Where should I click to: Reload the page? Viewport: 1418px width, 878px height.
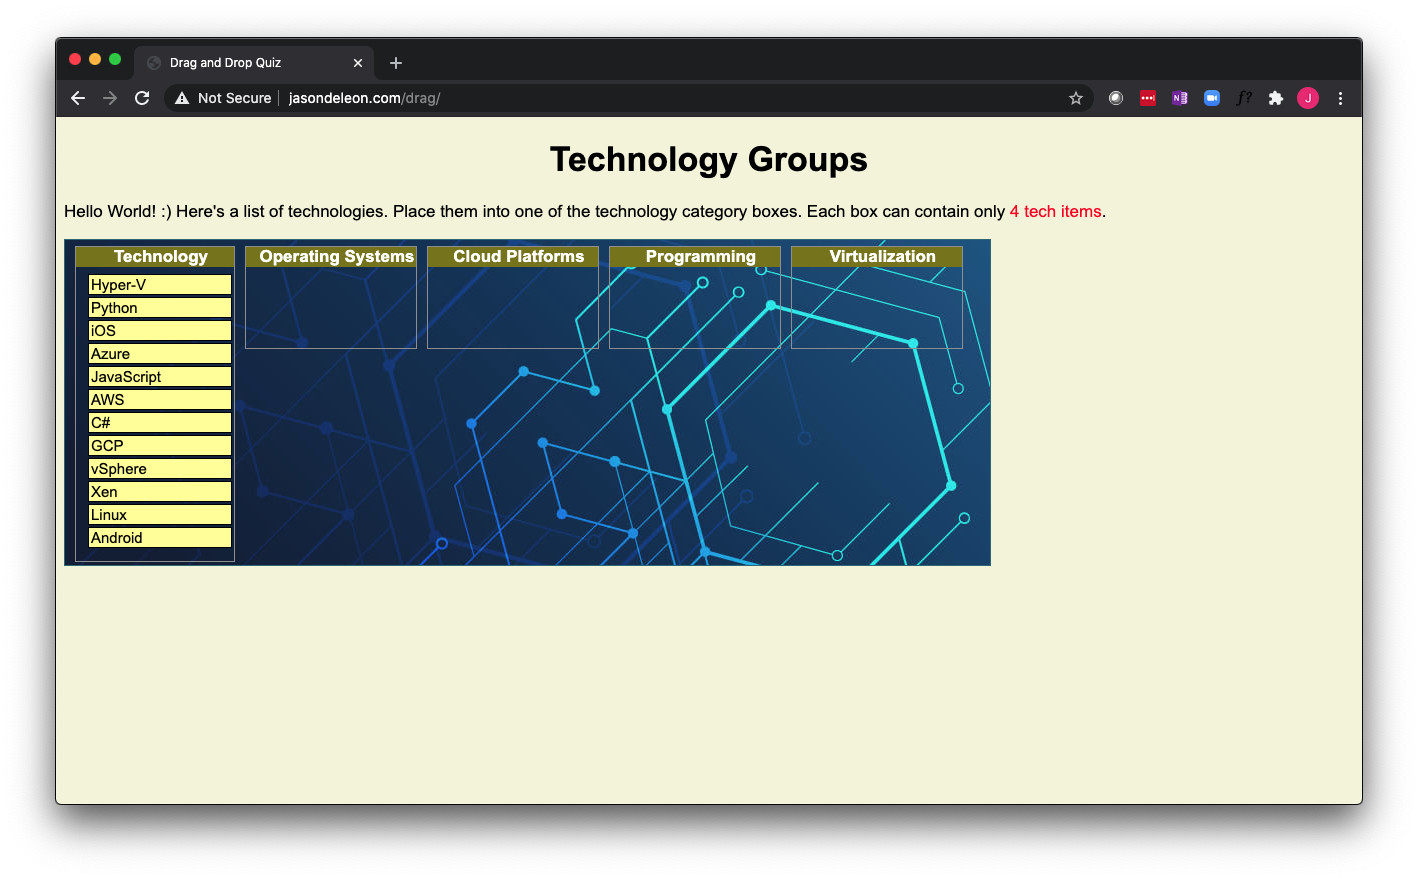click(142, 98)
